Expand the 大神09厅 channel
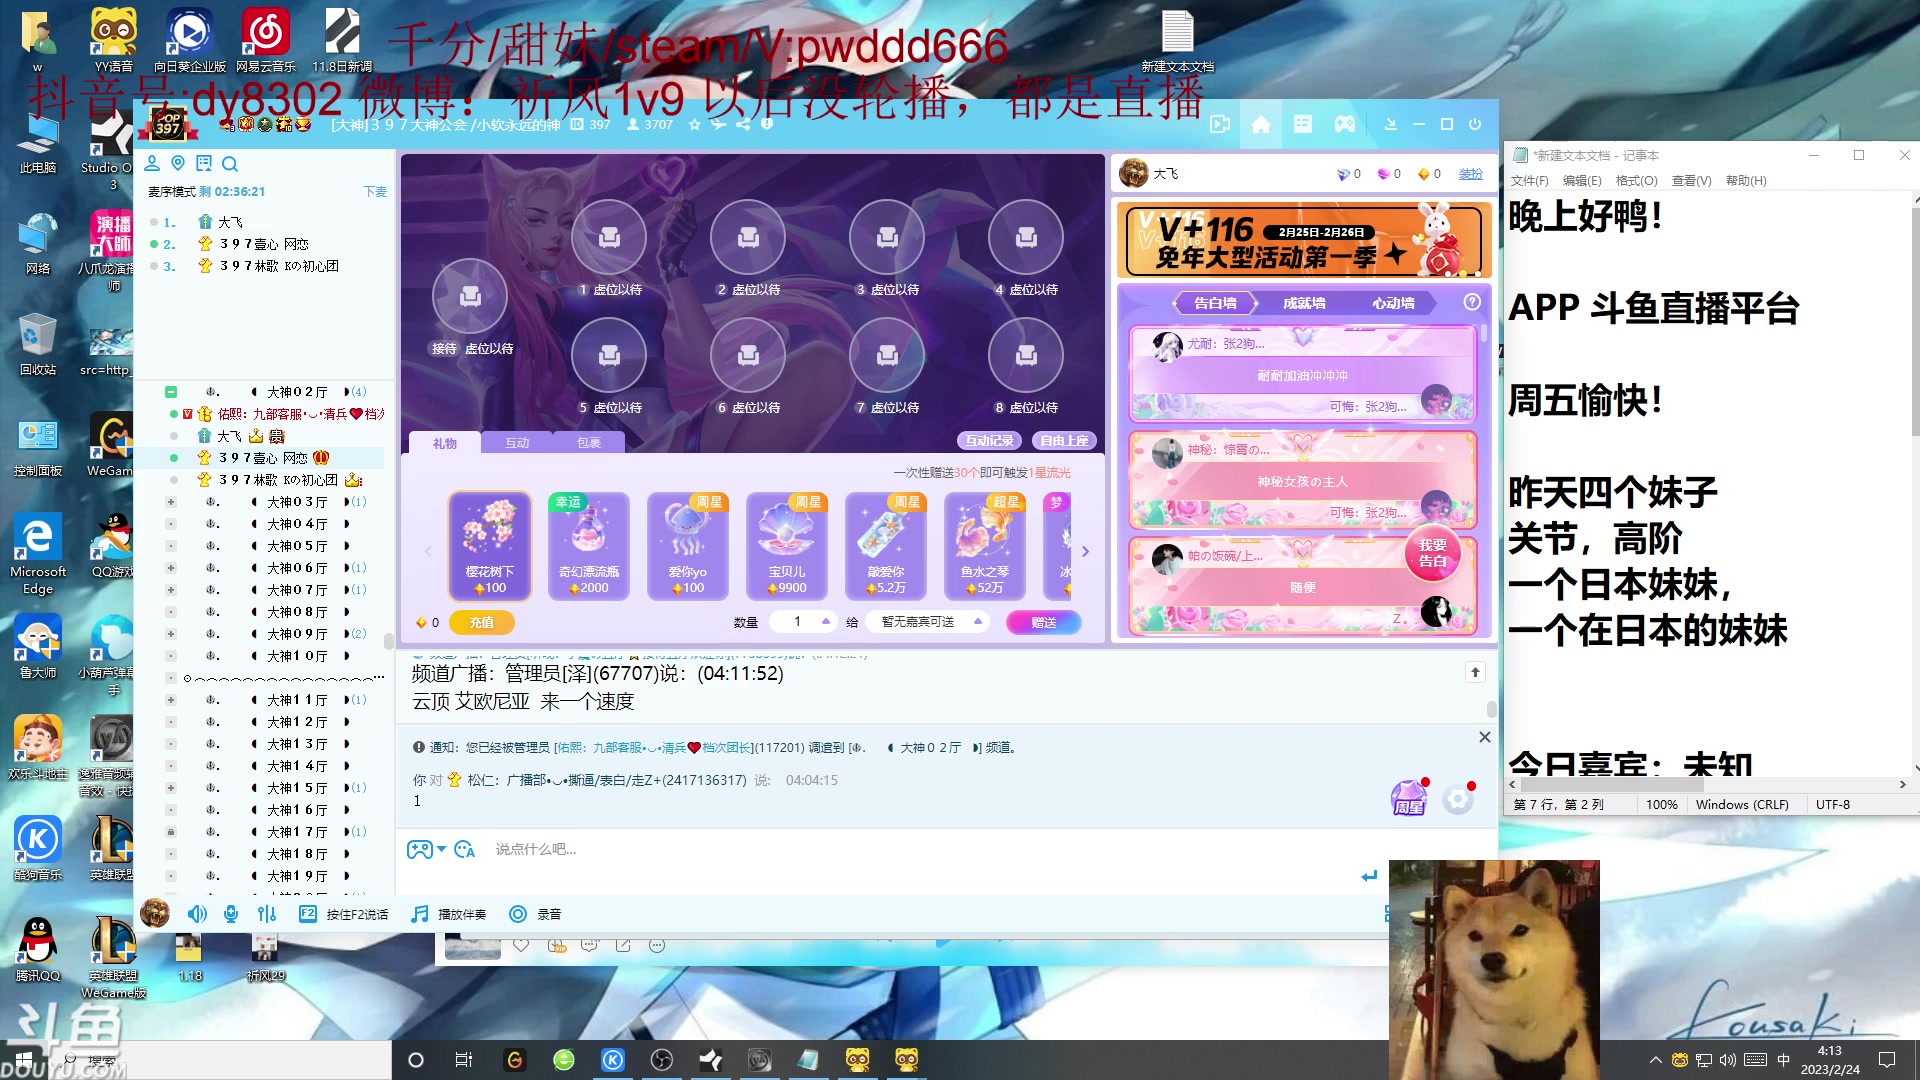Screen dimensions: 1920x1080 171,634
